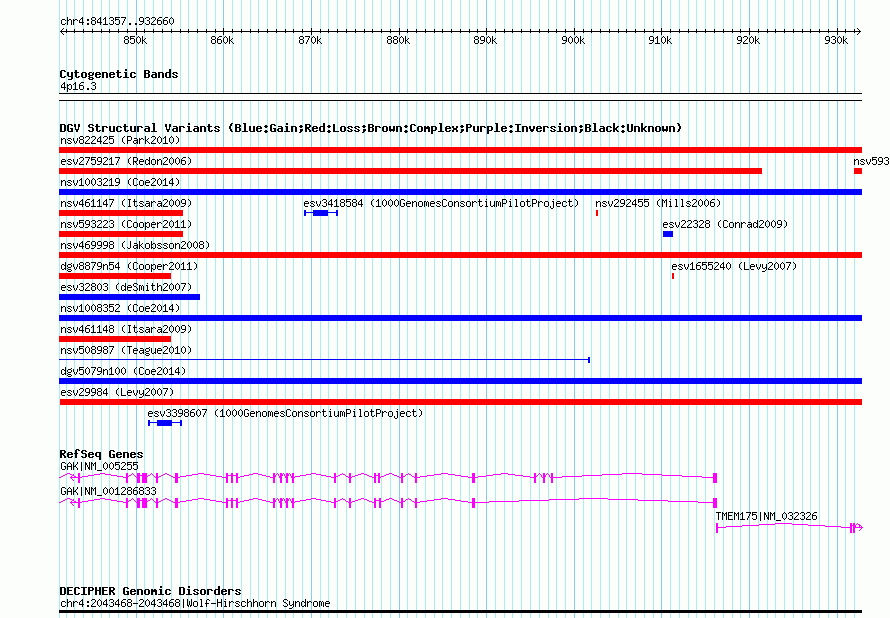890x618 pixels.
Task: Click the nsv593223 (Cooper2011) red bar
Action: (121, 234)
